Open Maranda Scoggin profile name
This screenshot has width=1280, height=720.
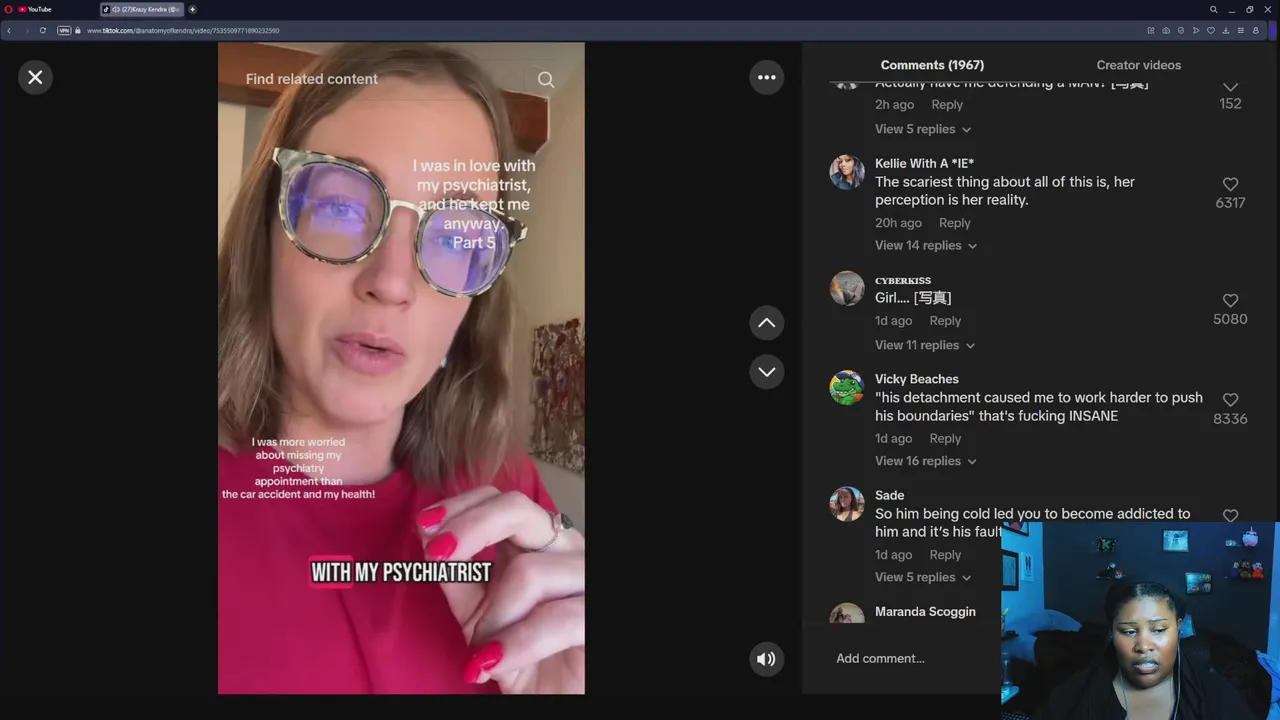coord(925,611)
